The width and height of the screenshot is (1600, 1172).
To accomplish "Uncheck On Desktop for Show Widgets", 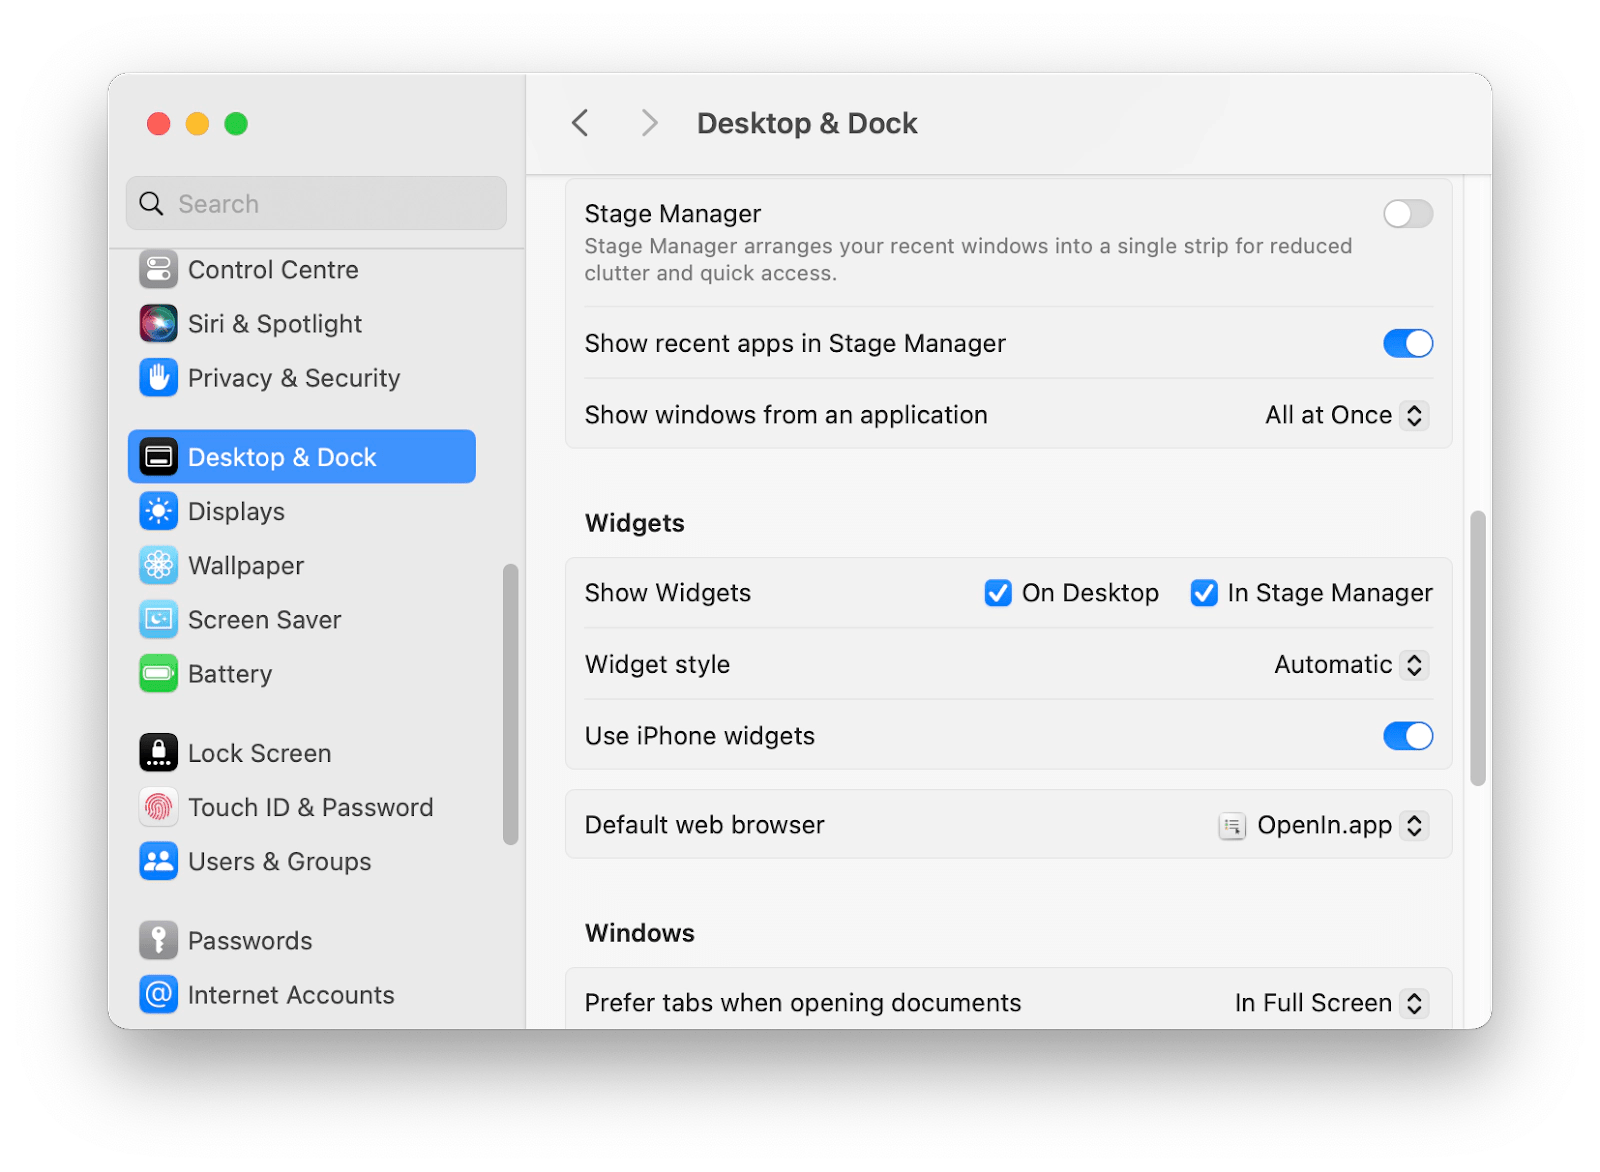I will pyautogui.click(x=998, y=592).
